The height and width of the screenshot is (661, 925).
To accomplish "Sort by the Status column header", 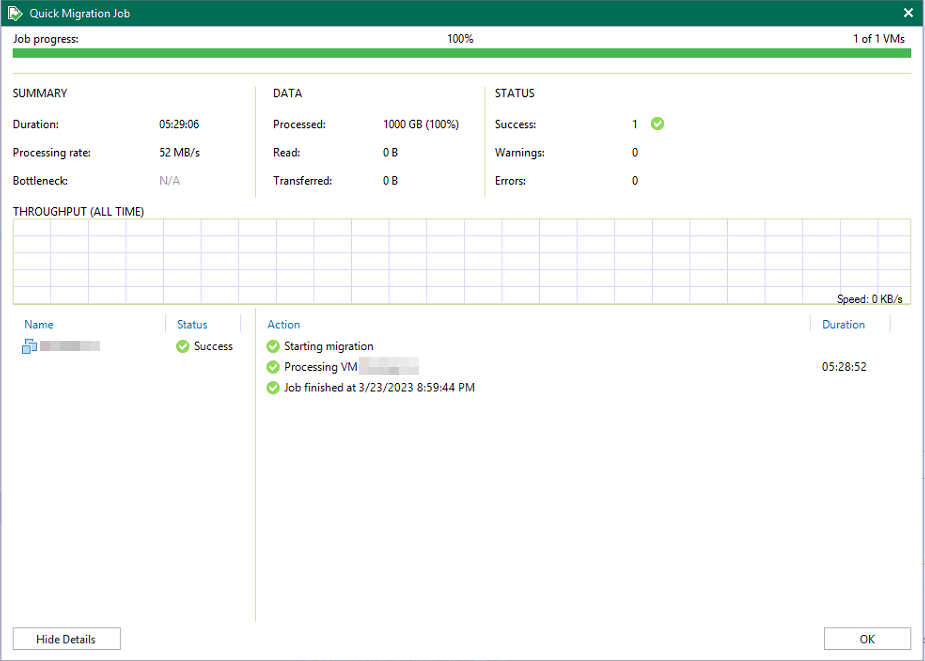I will (192, 324).
